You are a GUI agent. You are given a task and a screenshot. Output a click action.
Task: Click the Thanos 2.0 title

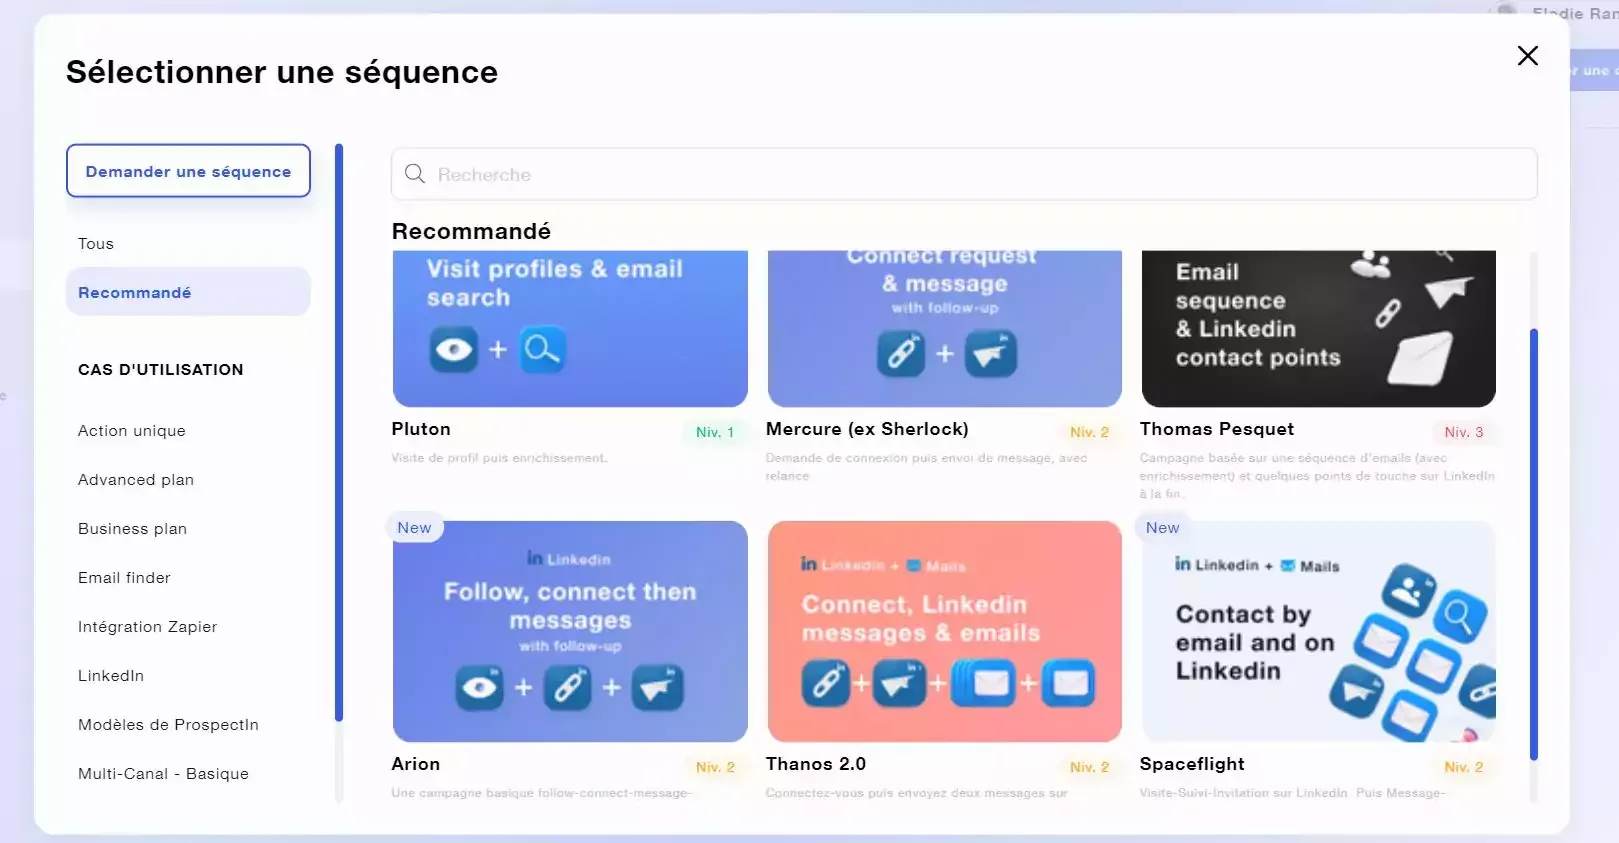(816, 764)
